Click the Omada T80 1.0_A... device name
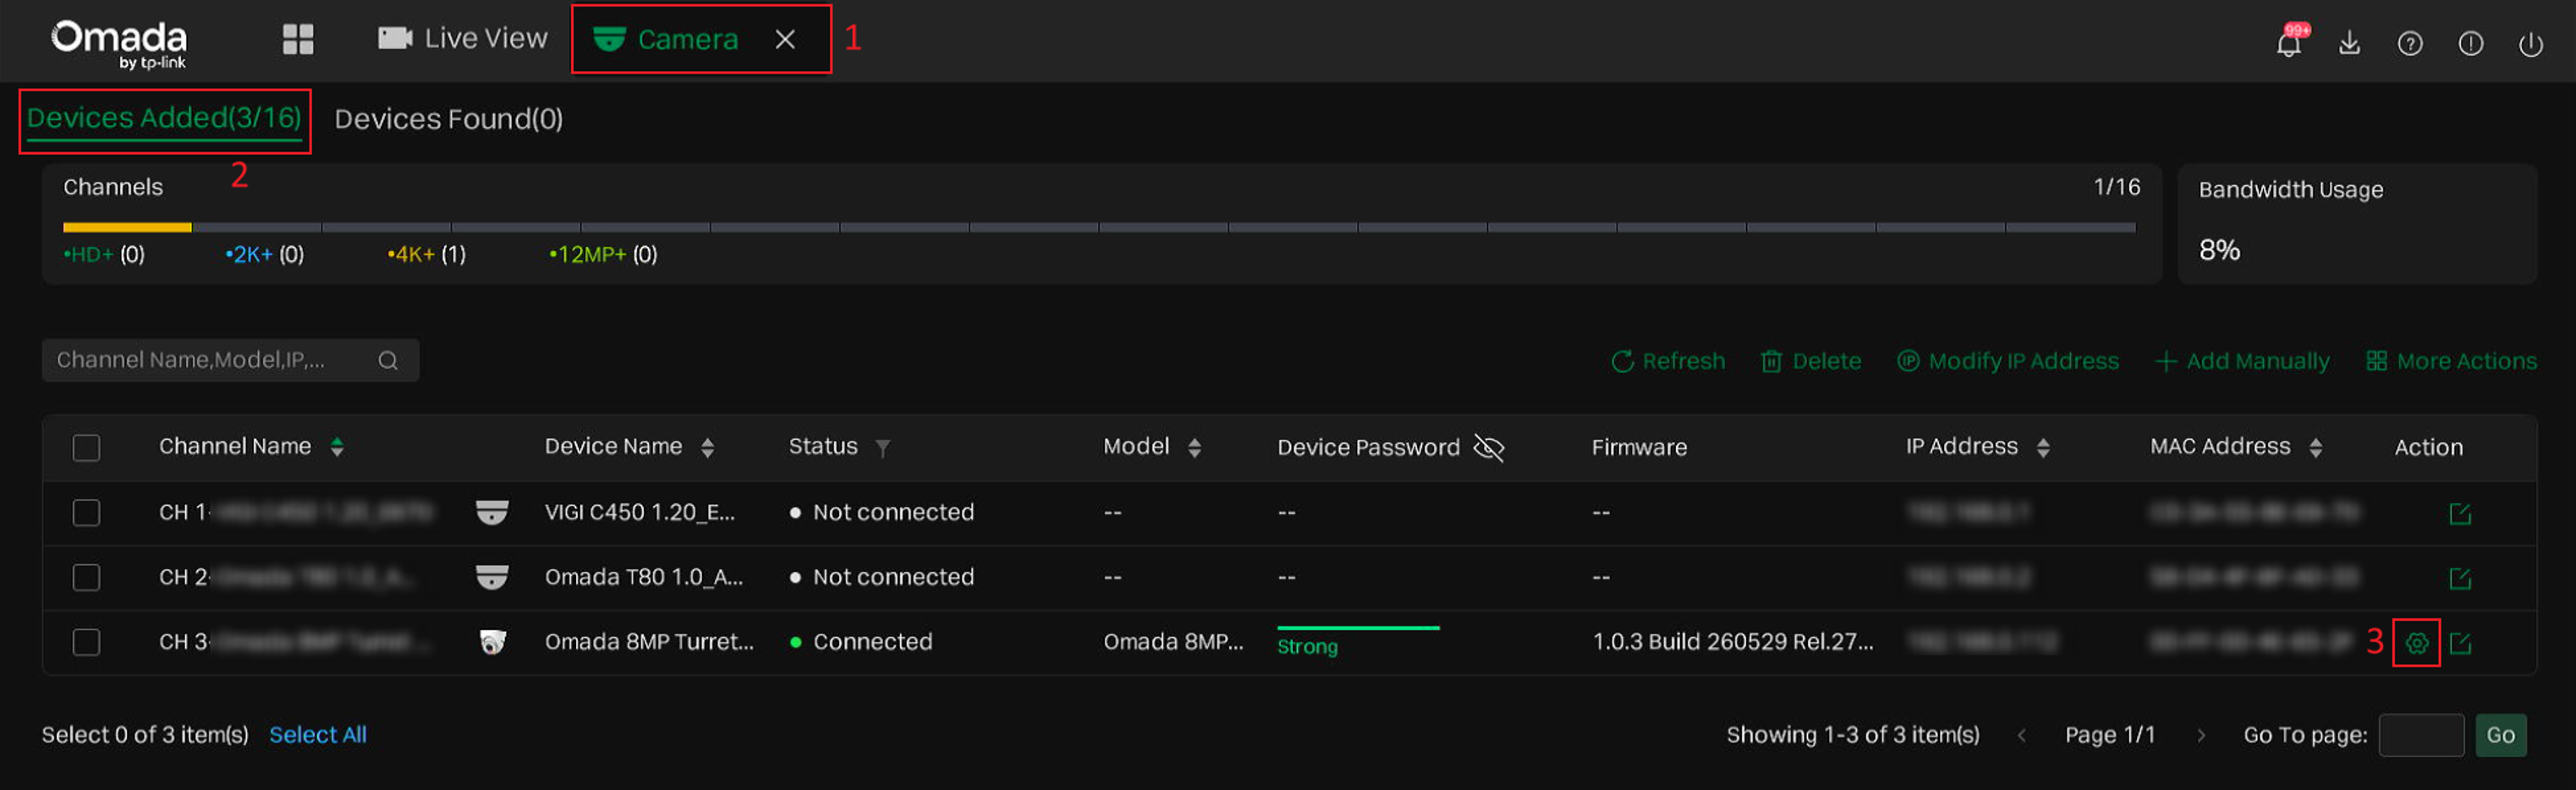This screenshot has width=2576, height=790. (x=644, y=577)
